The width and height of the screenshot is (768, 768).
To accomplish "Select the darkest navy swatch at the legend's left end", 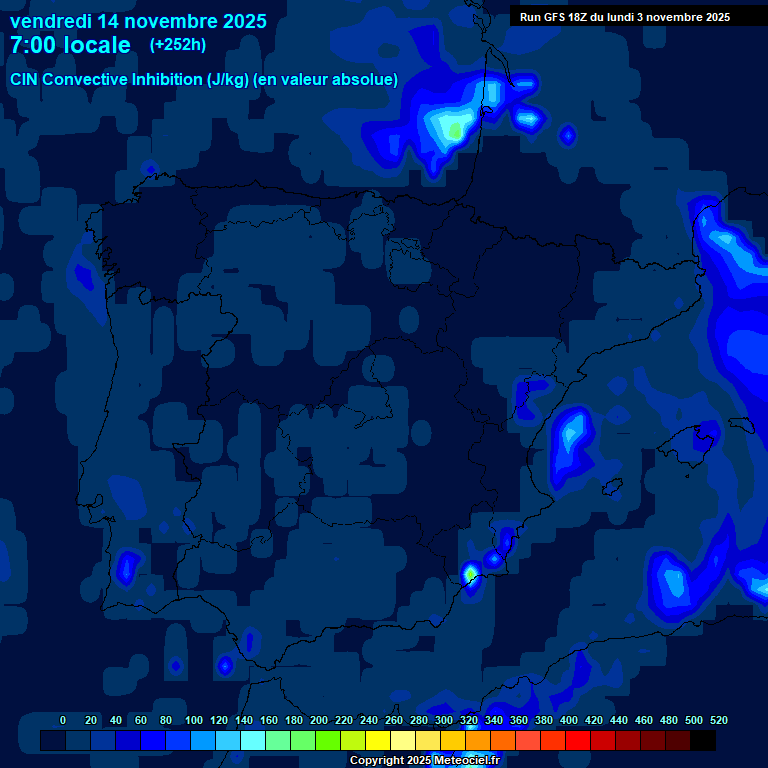I will 53,740.
